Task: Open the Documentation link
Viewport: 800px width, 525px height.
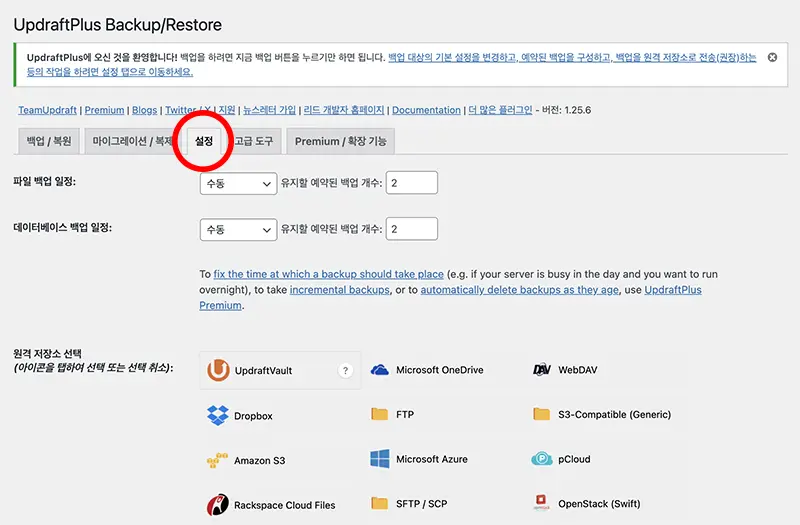Action: point(426,110)
